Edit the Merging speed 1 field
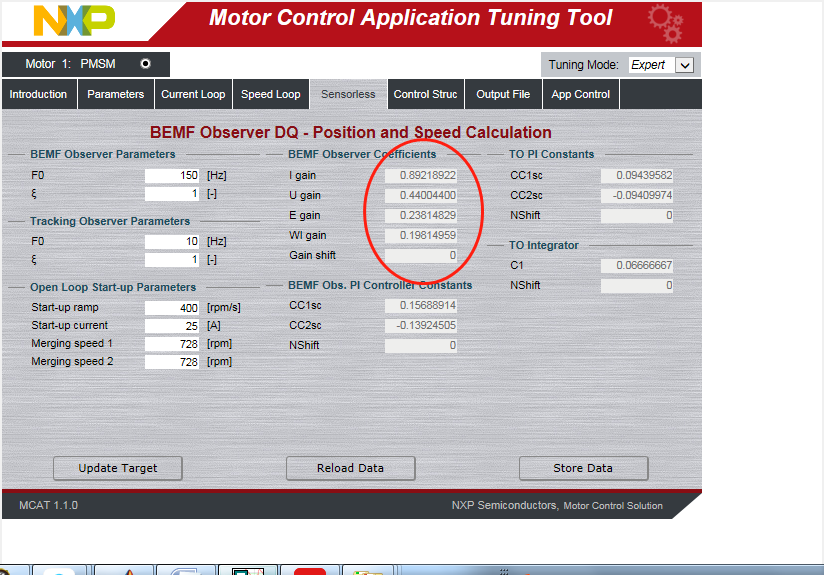The image size is (824, 575). (x=172, y=344)
